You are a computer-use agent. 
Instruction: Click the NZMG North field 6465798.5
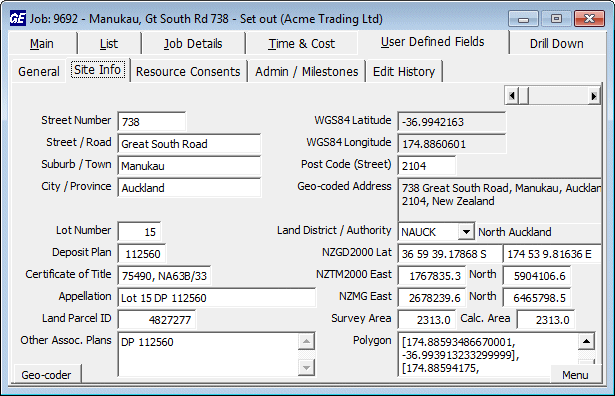pos(537,297)
